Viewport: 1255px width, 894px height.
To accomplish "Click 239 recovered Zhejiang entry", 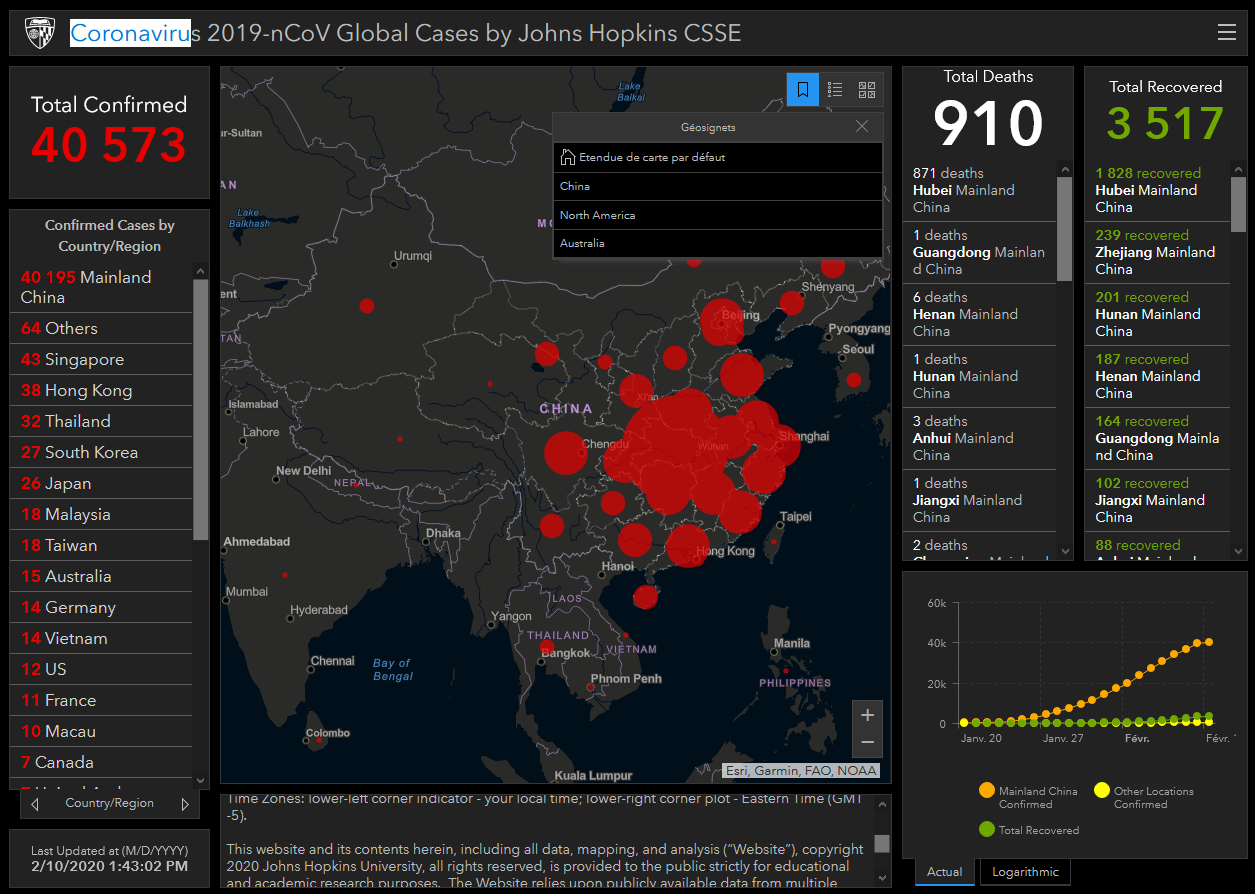I will pos(1158,252).
